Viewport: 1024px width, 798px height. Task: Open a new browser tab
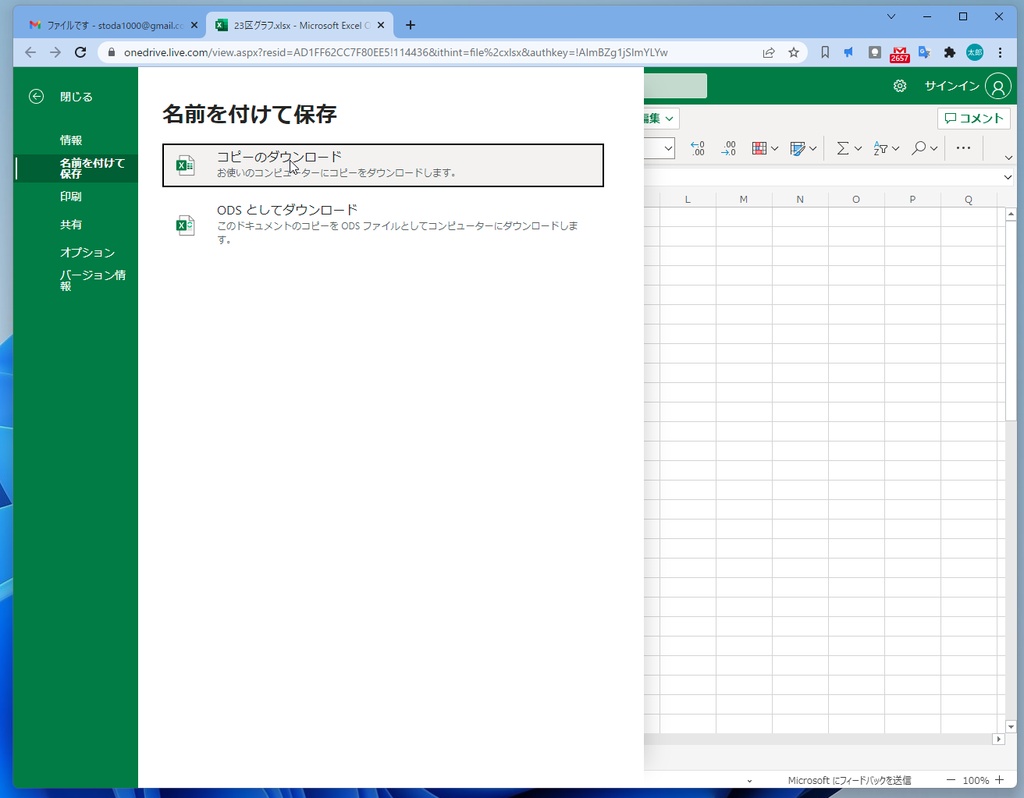click(x=410, y=25)
